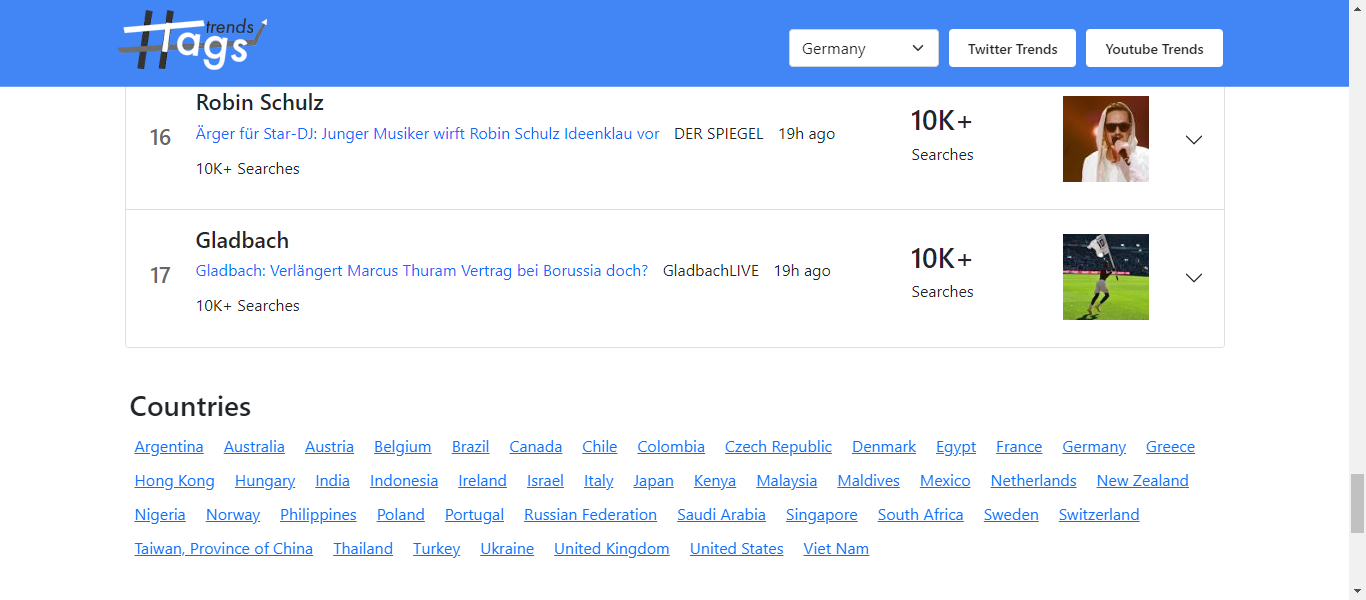Select Sweden country link
The image size is (1366, 600).
pyautogui.click(x=1011, y=515)
